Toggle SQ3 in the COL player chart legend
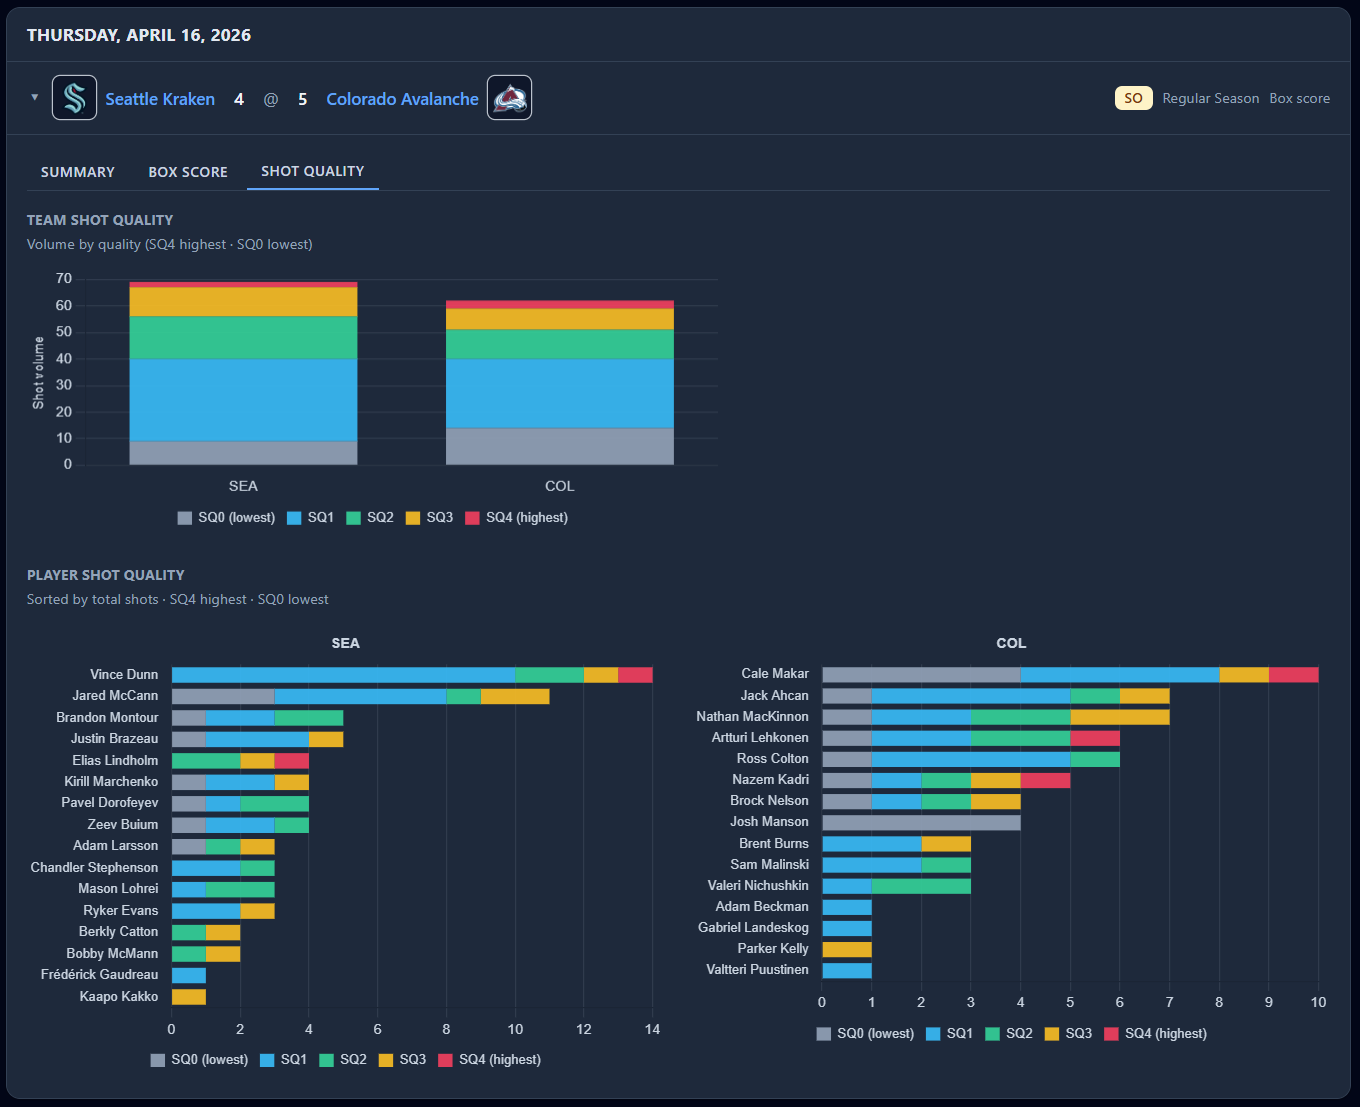Image resolution: width=1360 pixels, height=1107 pixels. pos(1068,1033)
